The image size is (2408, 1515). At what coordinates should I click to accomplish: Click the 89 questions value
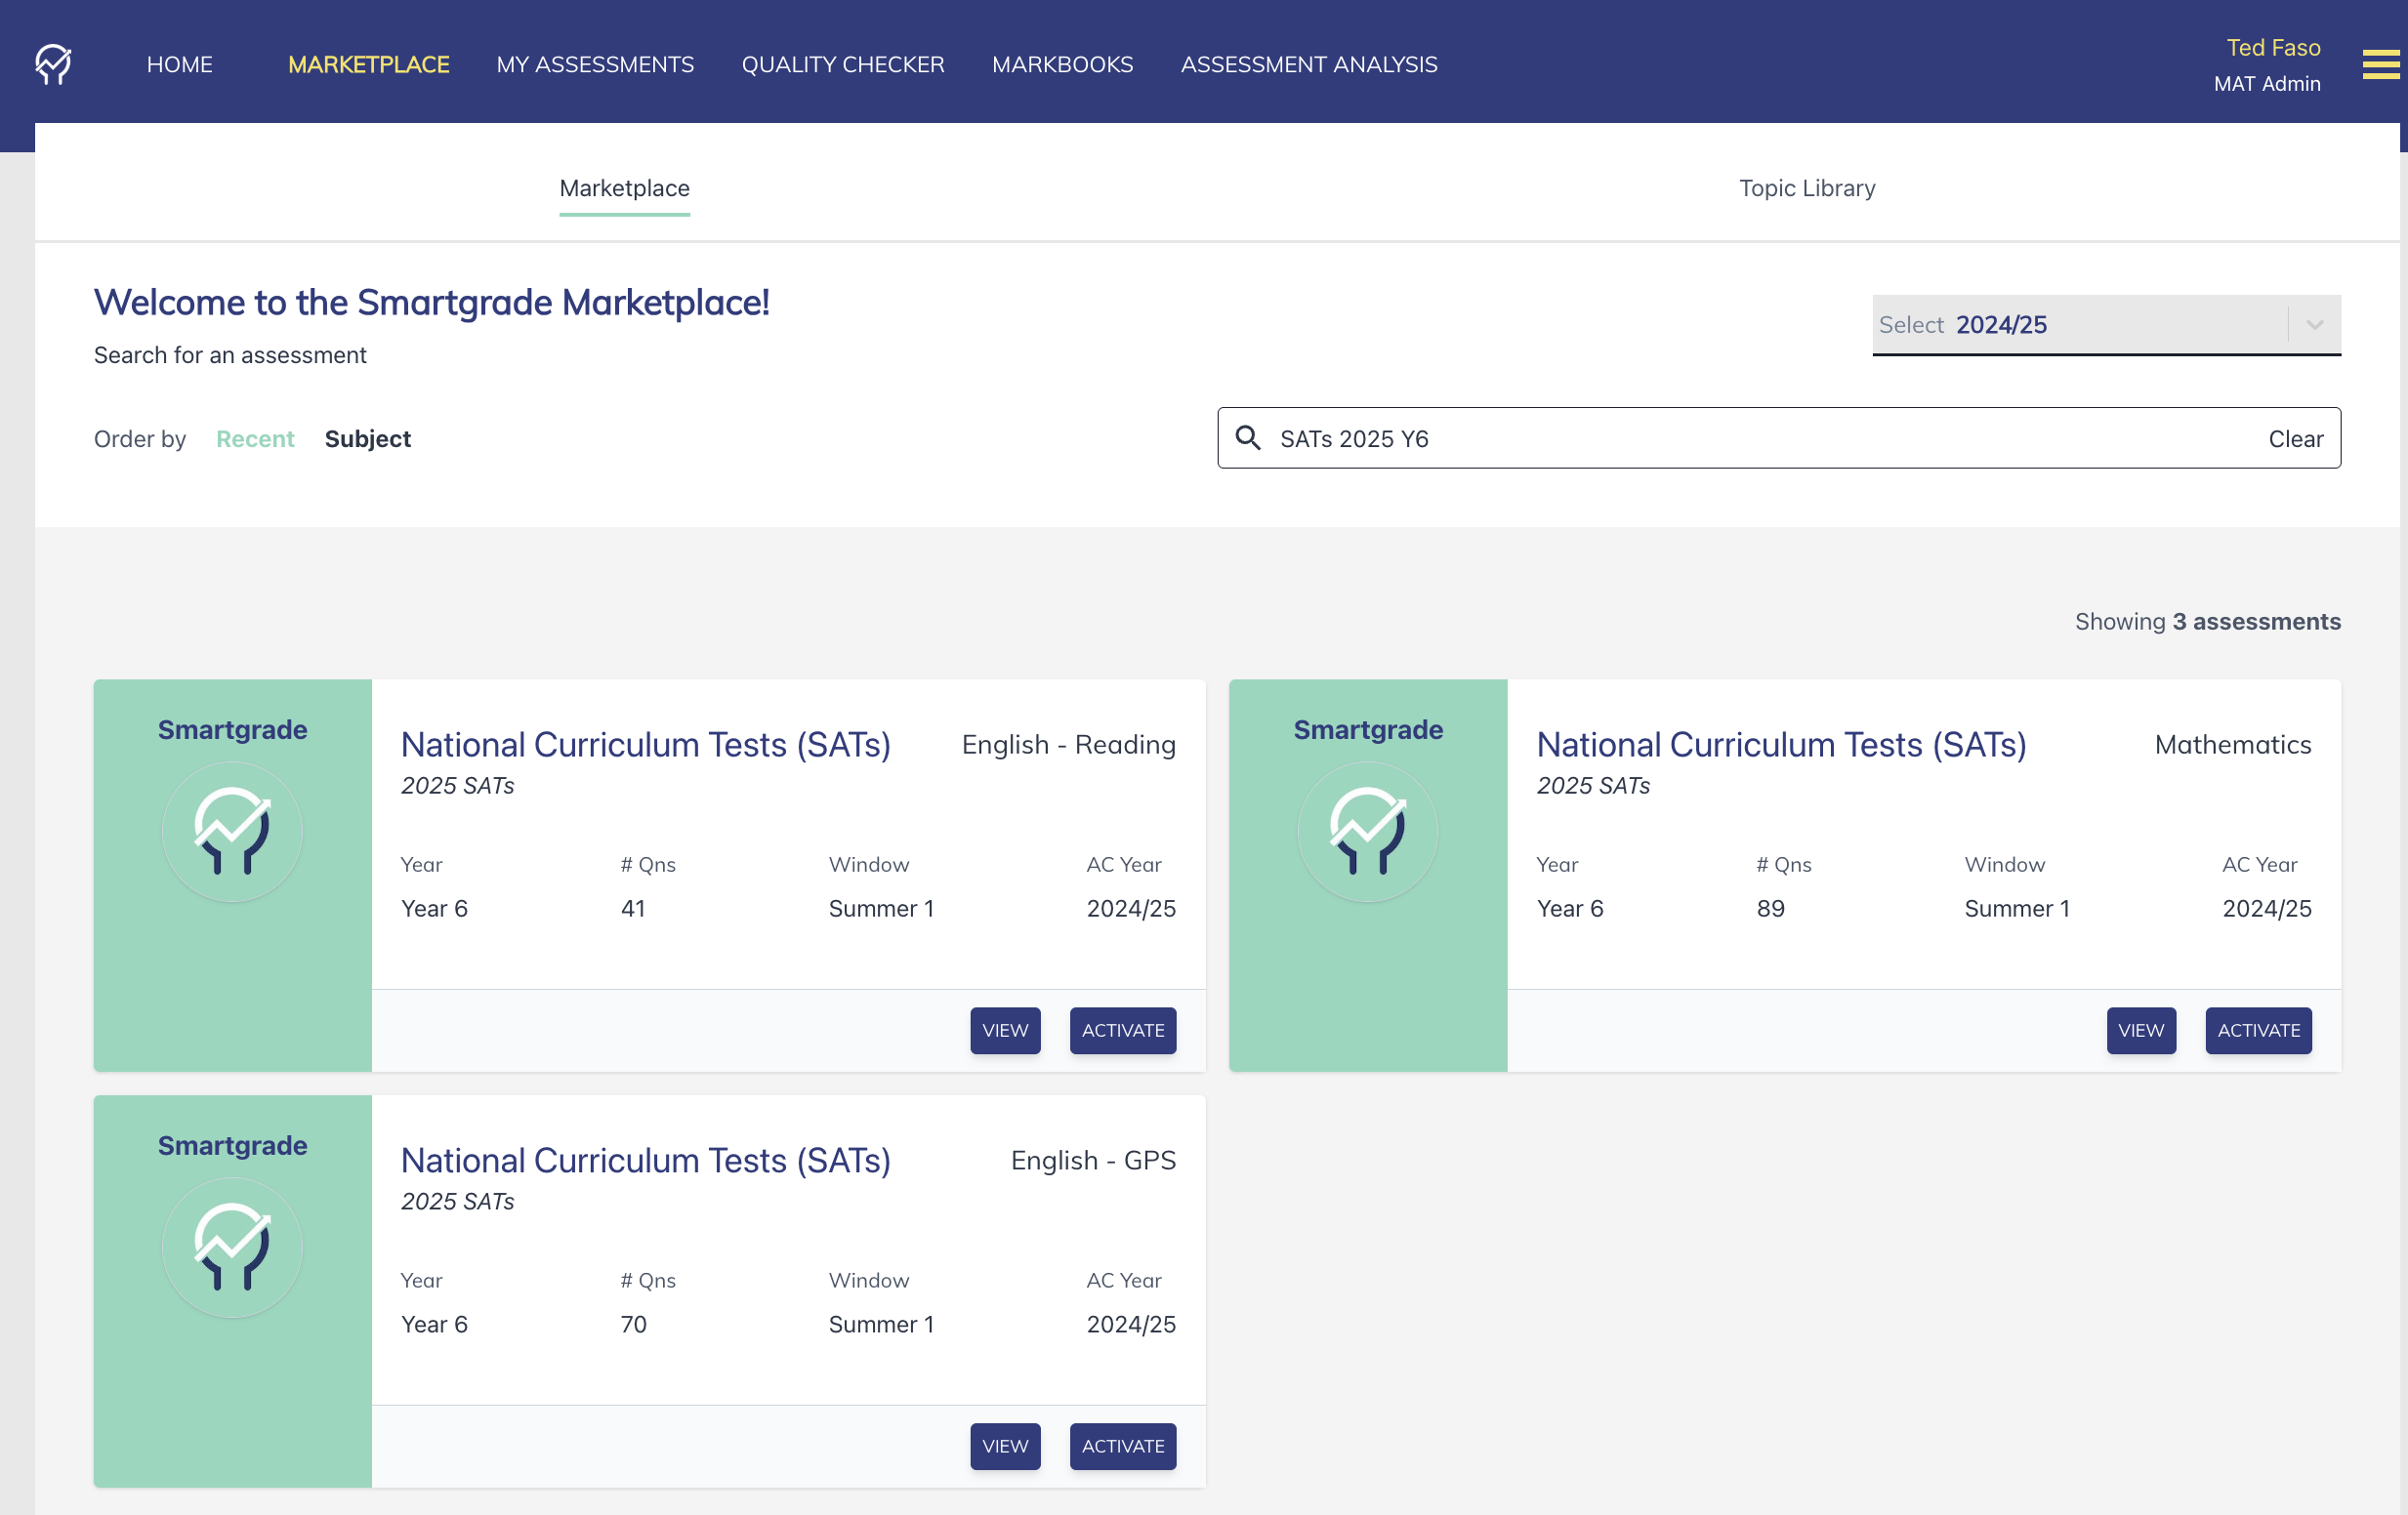(x=1770, y=908)
